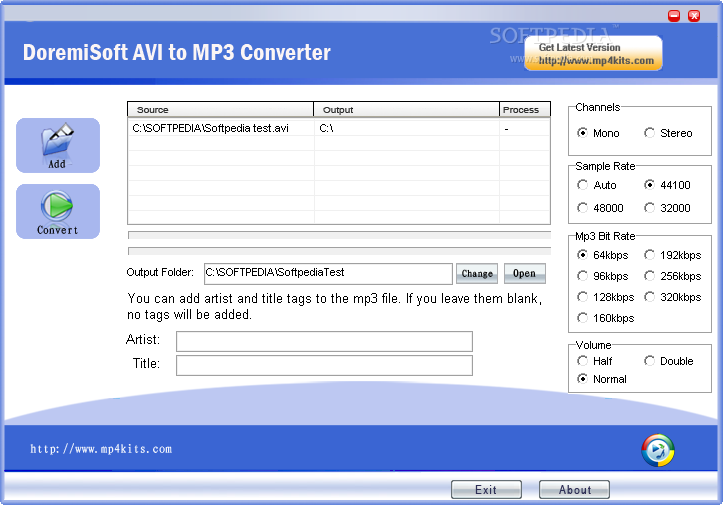Viewport: 723px width, 506px height.
Task: Set bit rate to 96kbps
Action: [x=603, y=276]
